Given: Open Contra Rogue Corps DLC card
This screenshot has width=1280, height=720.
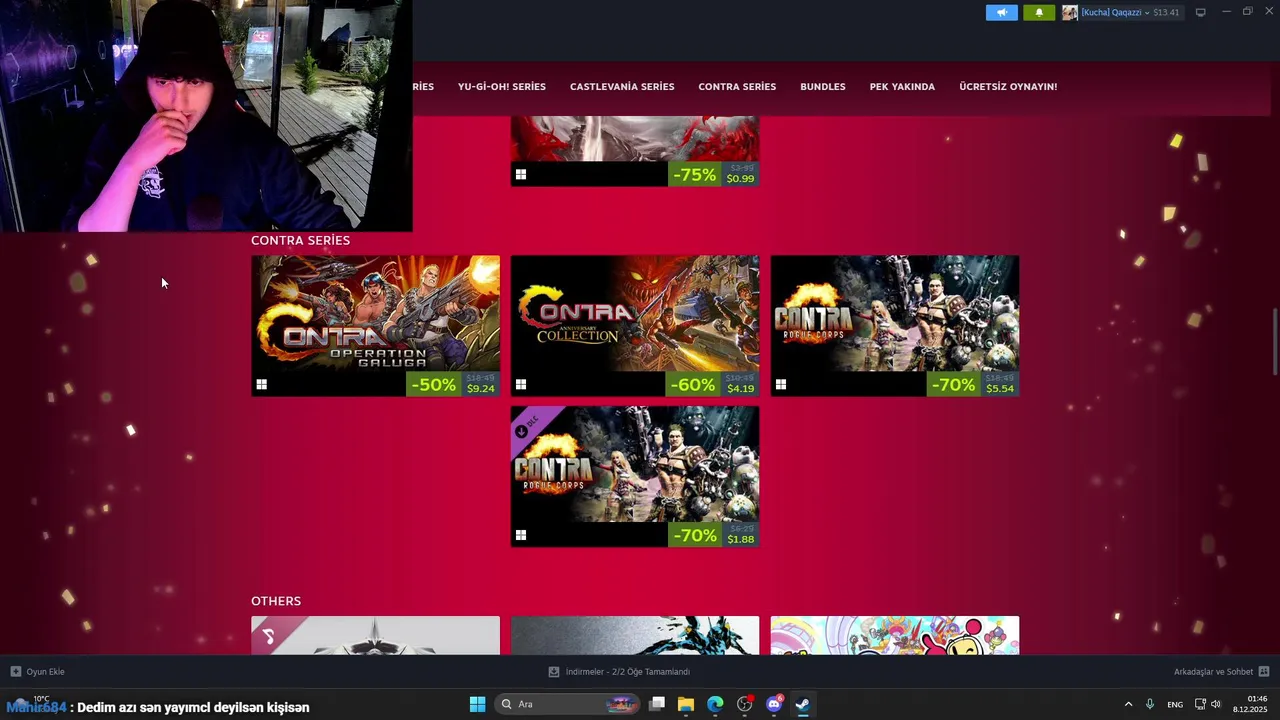Looking at the screenshot, I should [x=635, y=476].
